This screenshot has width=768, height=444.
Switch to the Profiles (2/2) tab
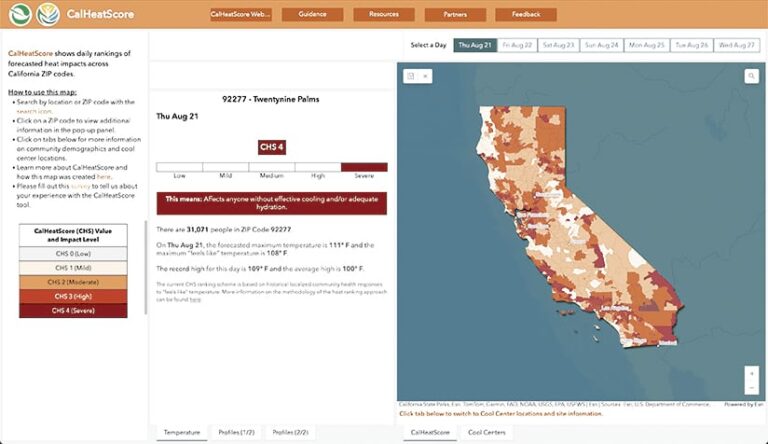(x=290, y=432)
